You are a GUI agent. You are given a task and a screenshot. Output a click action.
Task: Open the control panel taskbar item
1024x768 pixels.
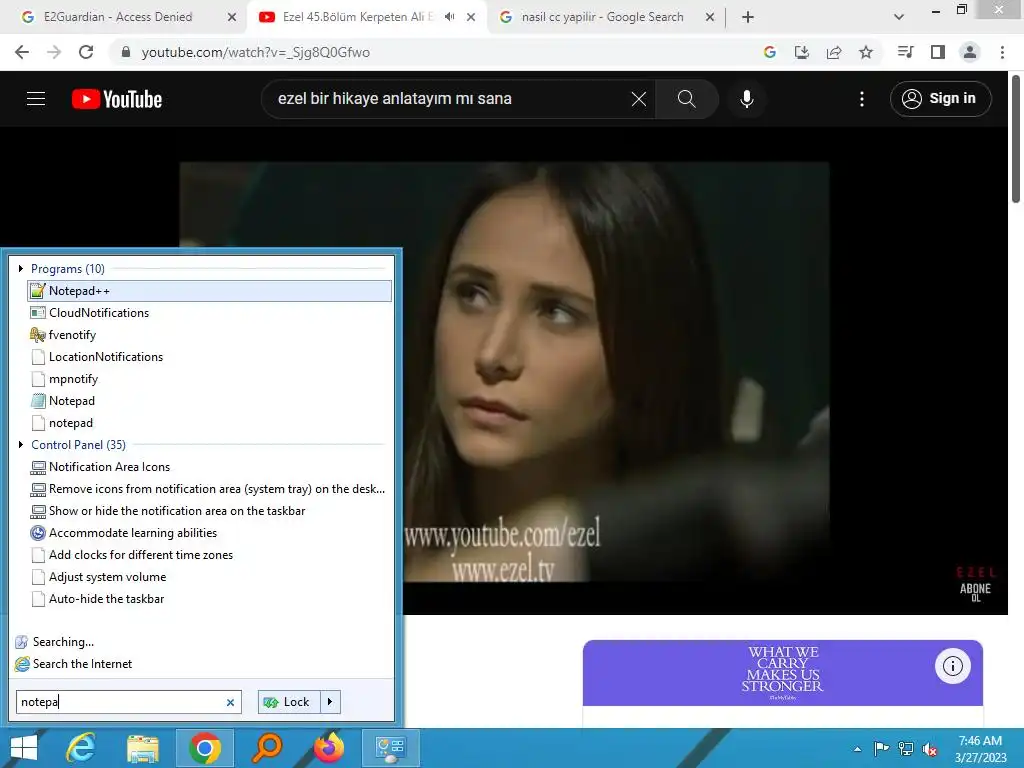click(x=391, y=748)
